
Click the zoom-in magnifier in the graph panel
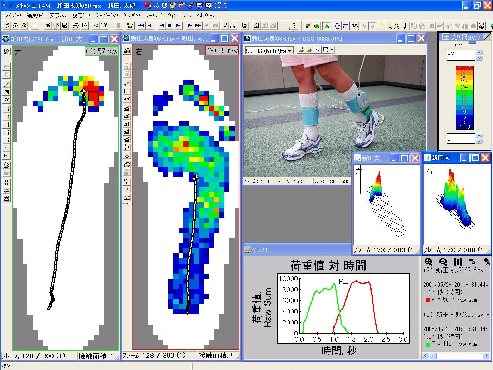pos(429,262)
